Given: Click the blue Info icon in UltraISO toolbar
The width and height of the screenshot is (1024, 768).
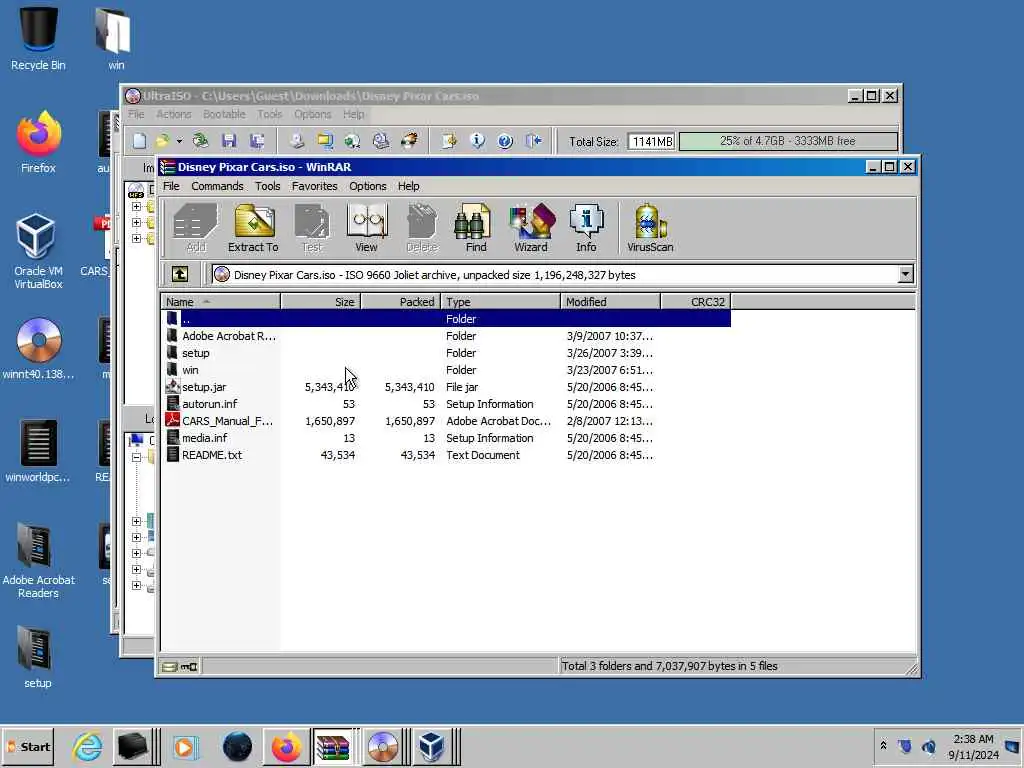Looking at the screenshot, I should click(x=477, y=140).
